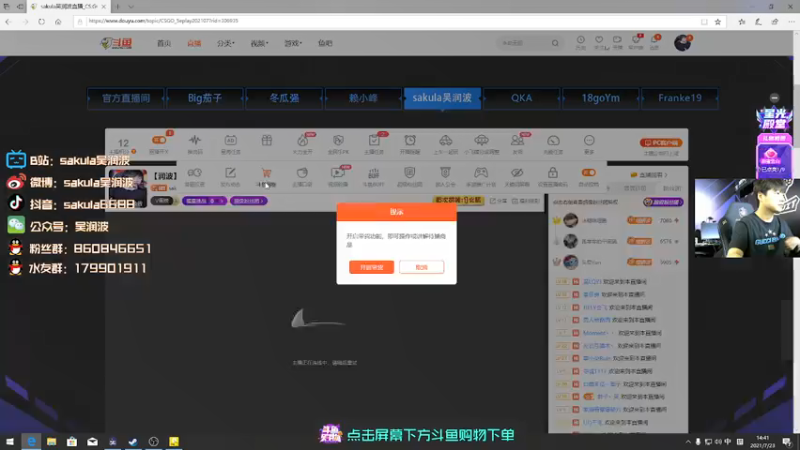Open the user avatar in header

pyautogui.click(x=682, y=43)
